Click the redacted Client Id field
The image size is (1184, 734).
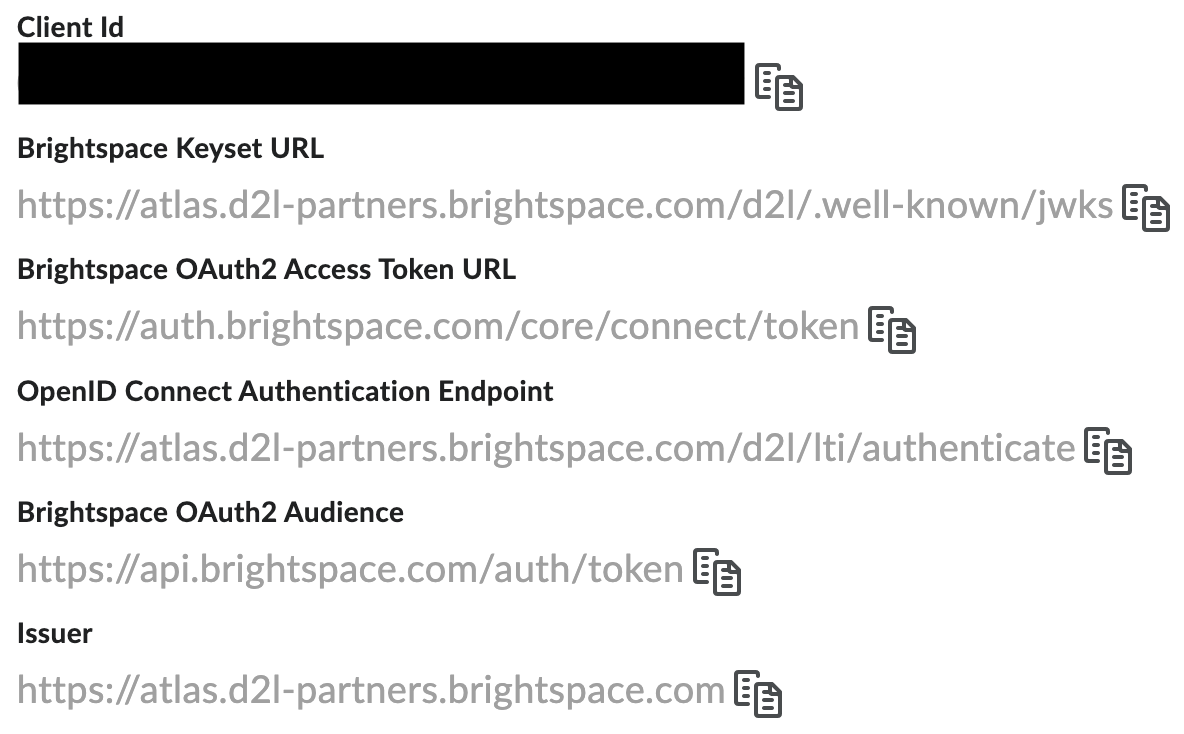pyautogui.click(x=381, y=73)
